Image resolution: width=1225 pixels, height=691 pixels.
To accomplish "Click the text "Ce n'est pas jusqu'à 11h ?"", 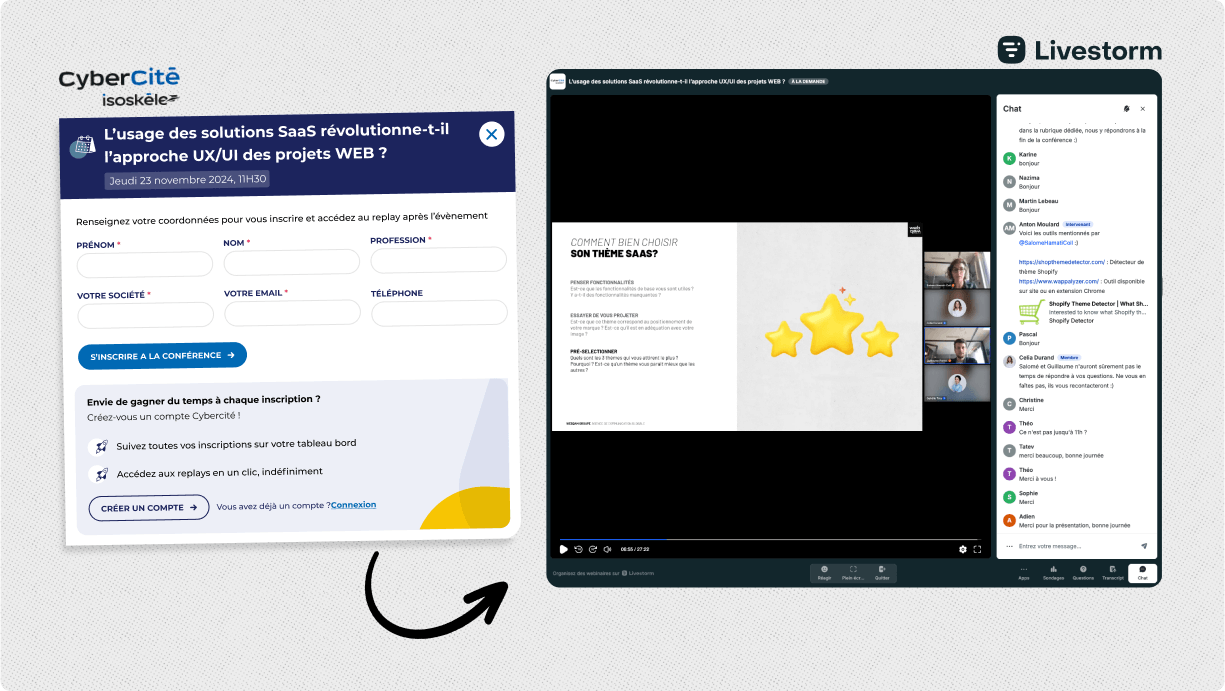I will point(1052,432).
